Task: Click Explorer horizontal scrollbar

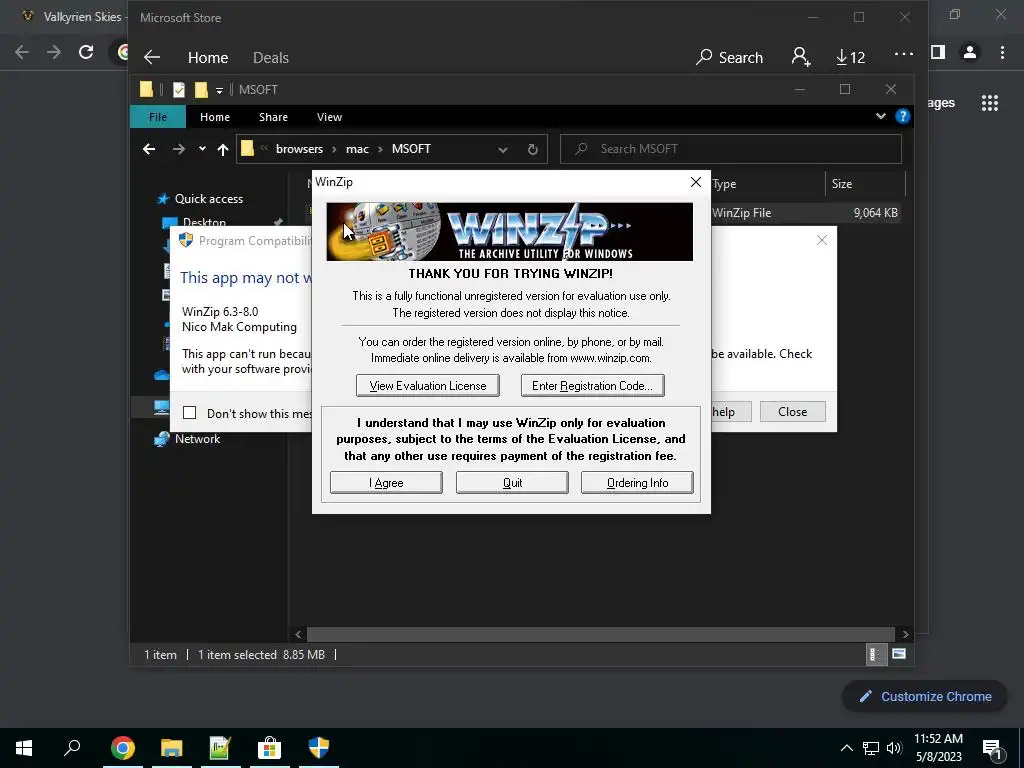Action: point(600,634)
